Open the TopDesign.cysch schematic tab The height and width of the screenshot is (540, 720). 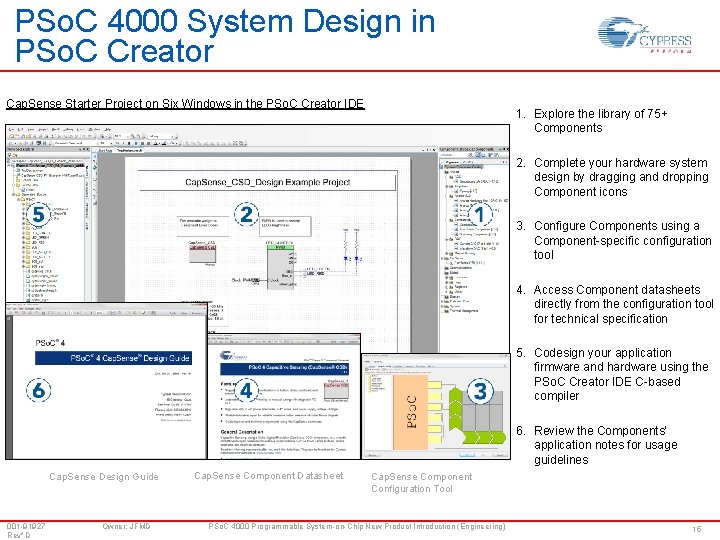pyautogui.click(x=129, y=150)
